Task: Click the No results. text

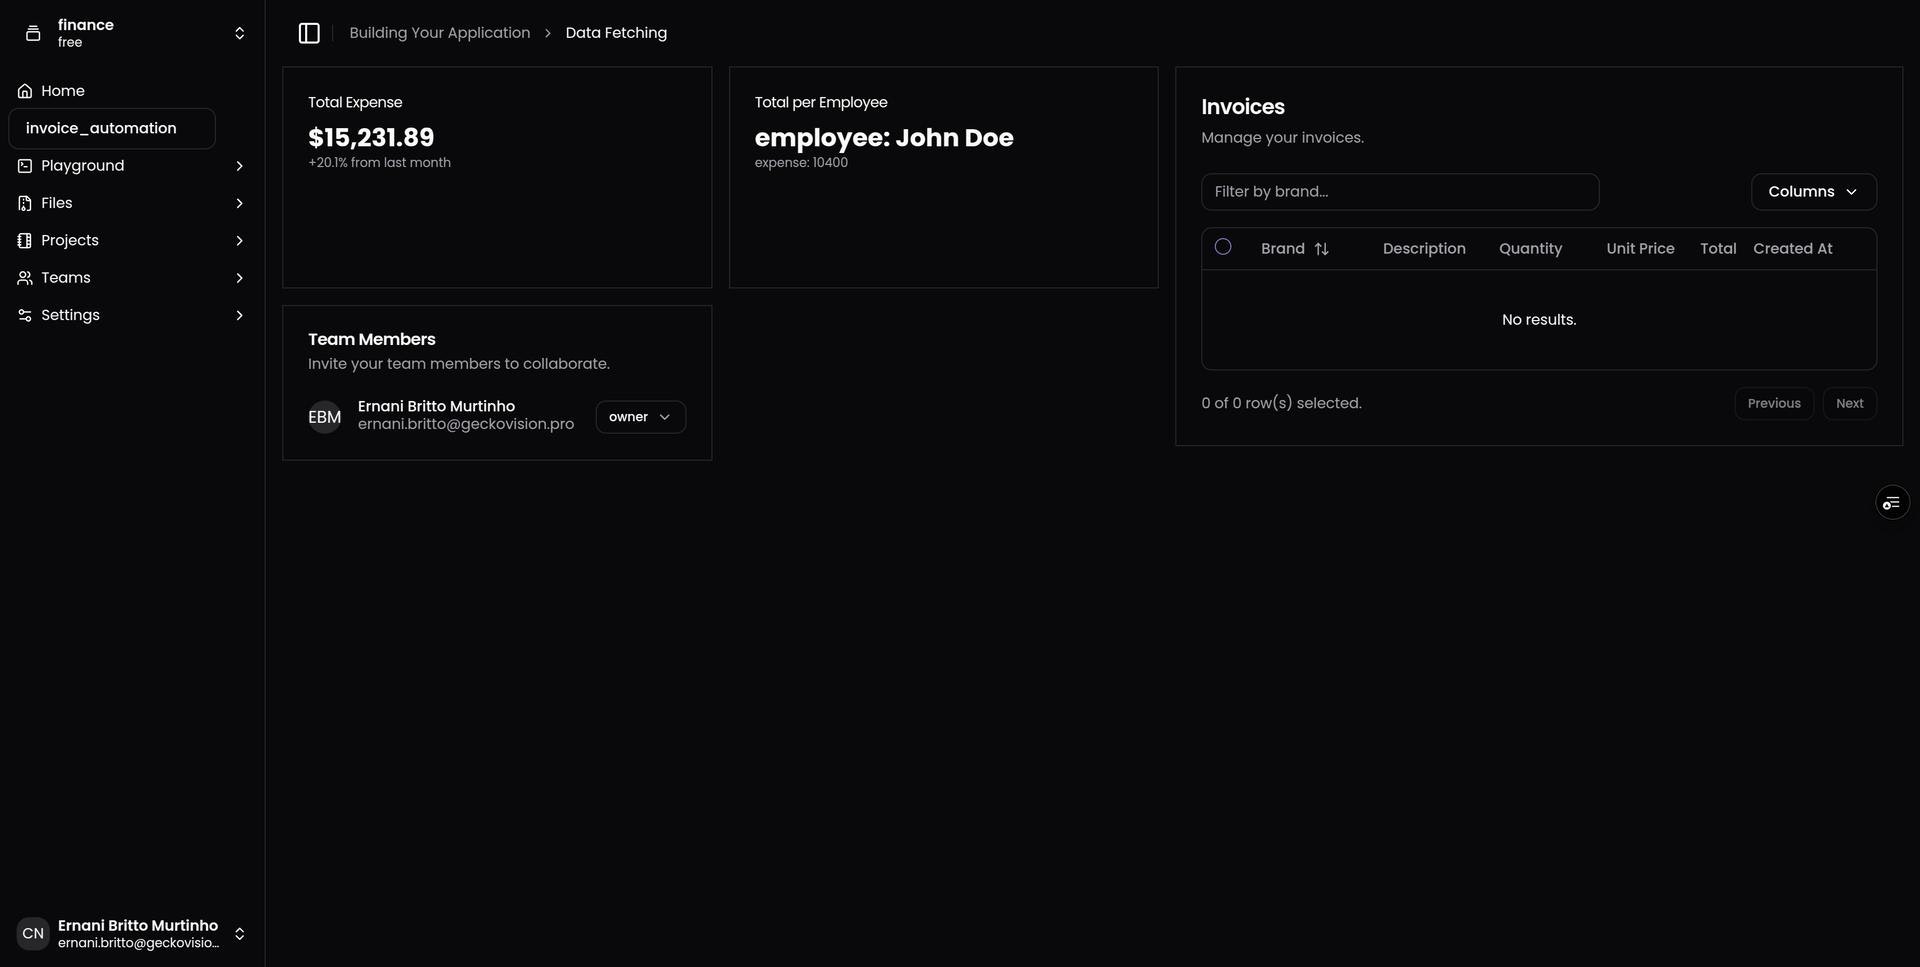Action: pos(1539,320)
